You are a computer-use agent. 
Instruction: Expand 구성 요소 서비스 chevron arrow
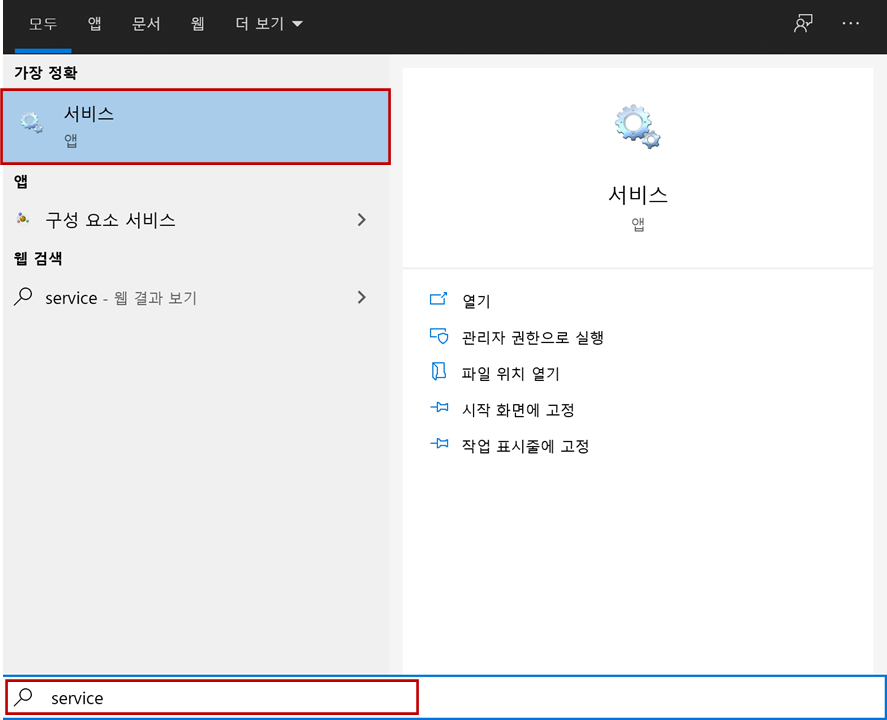click(361, 219)
